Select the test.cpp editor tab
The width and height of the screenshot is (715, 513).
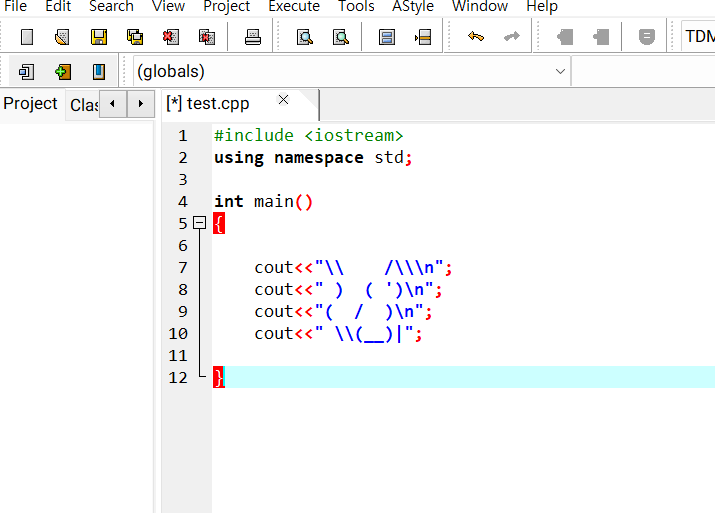point(208,104)
